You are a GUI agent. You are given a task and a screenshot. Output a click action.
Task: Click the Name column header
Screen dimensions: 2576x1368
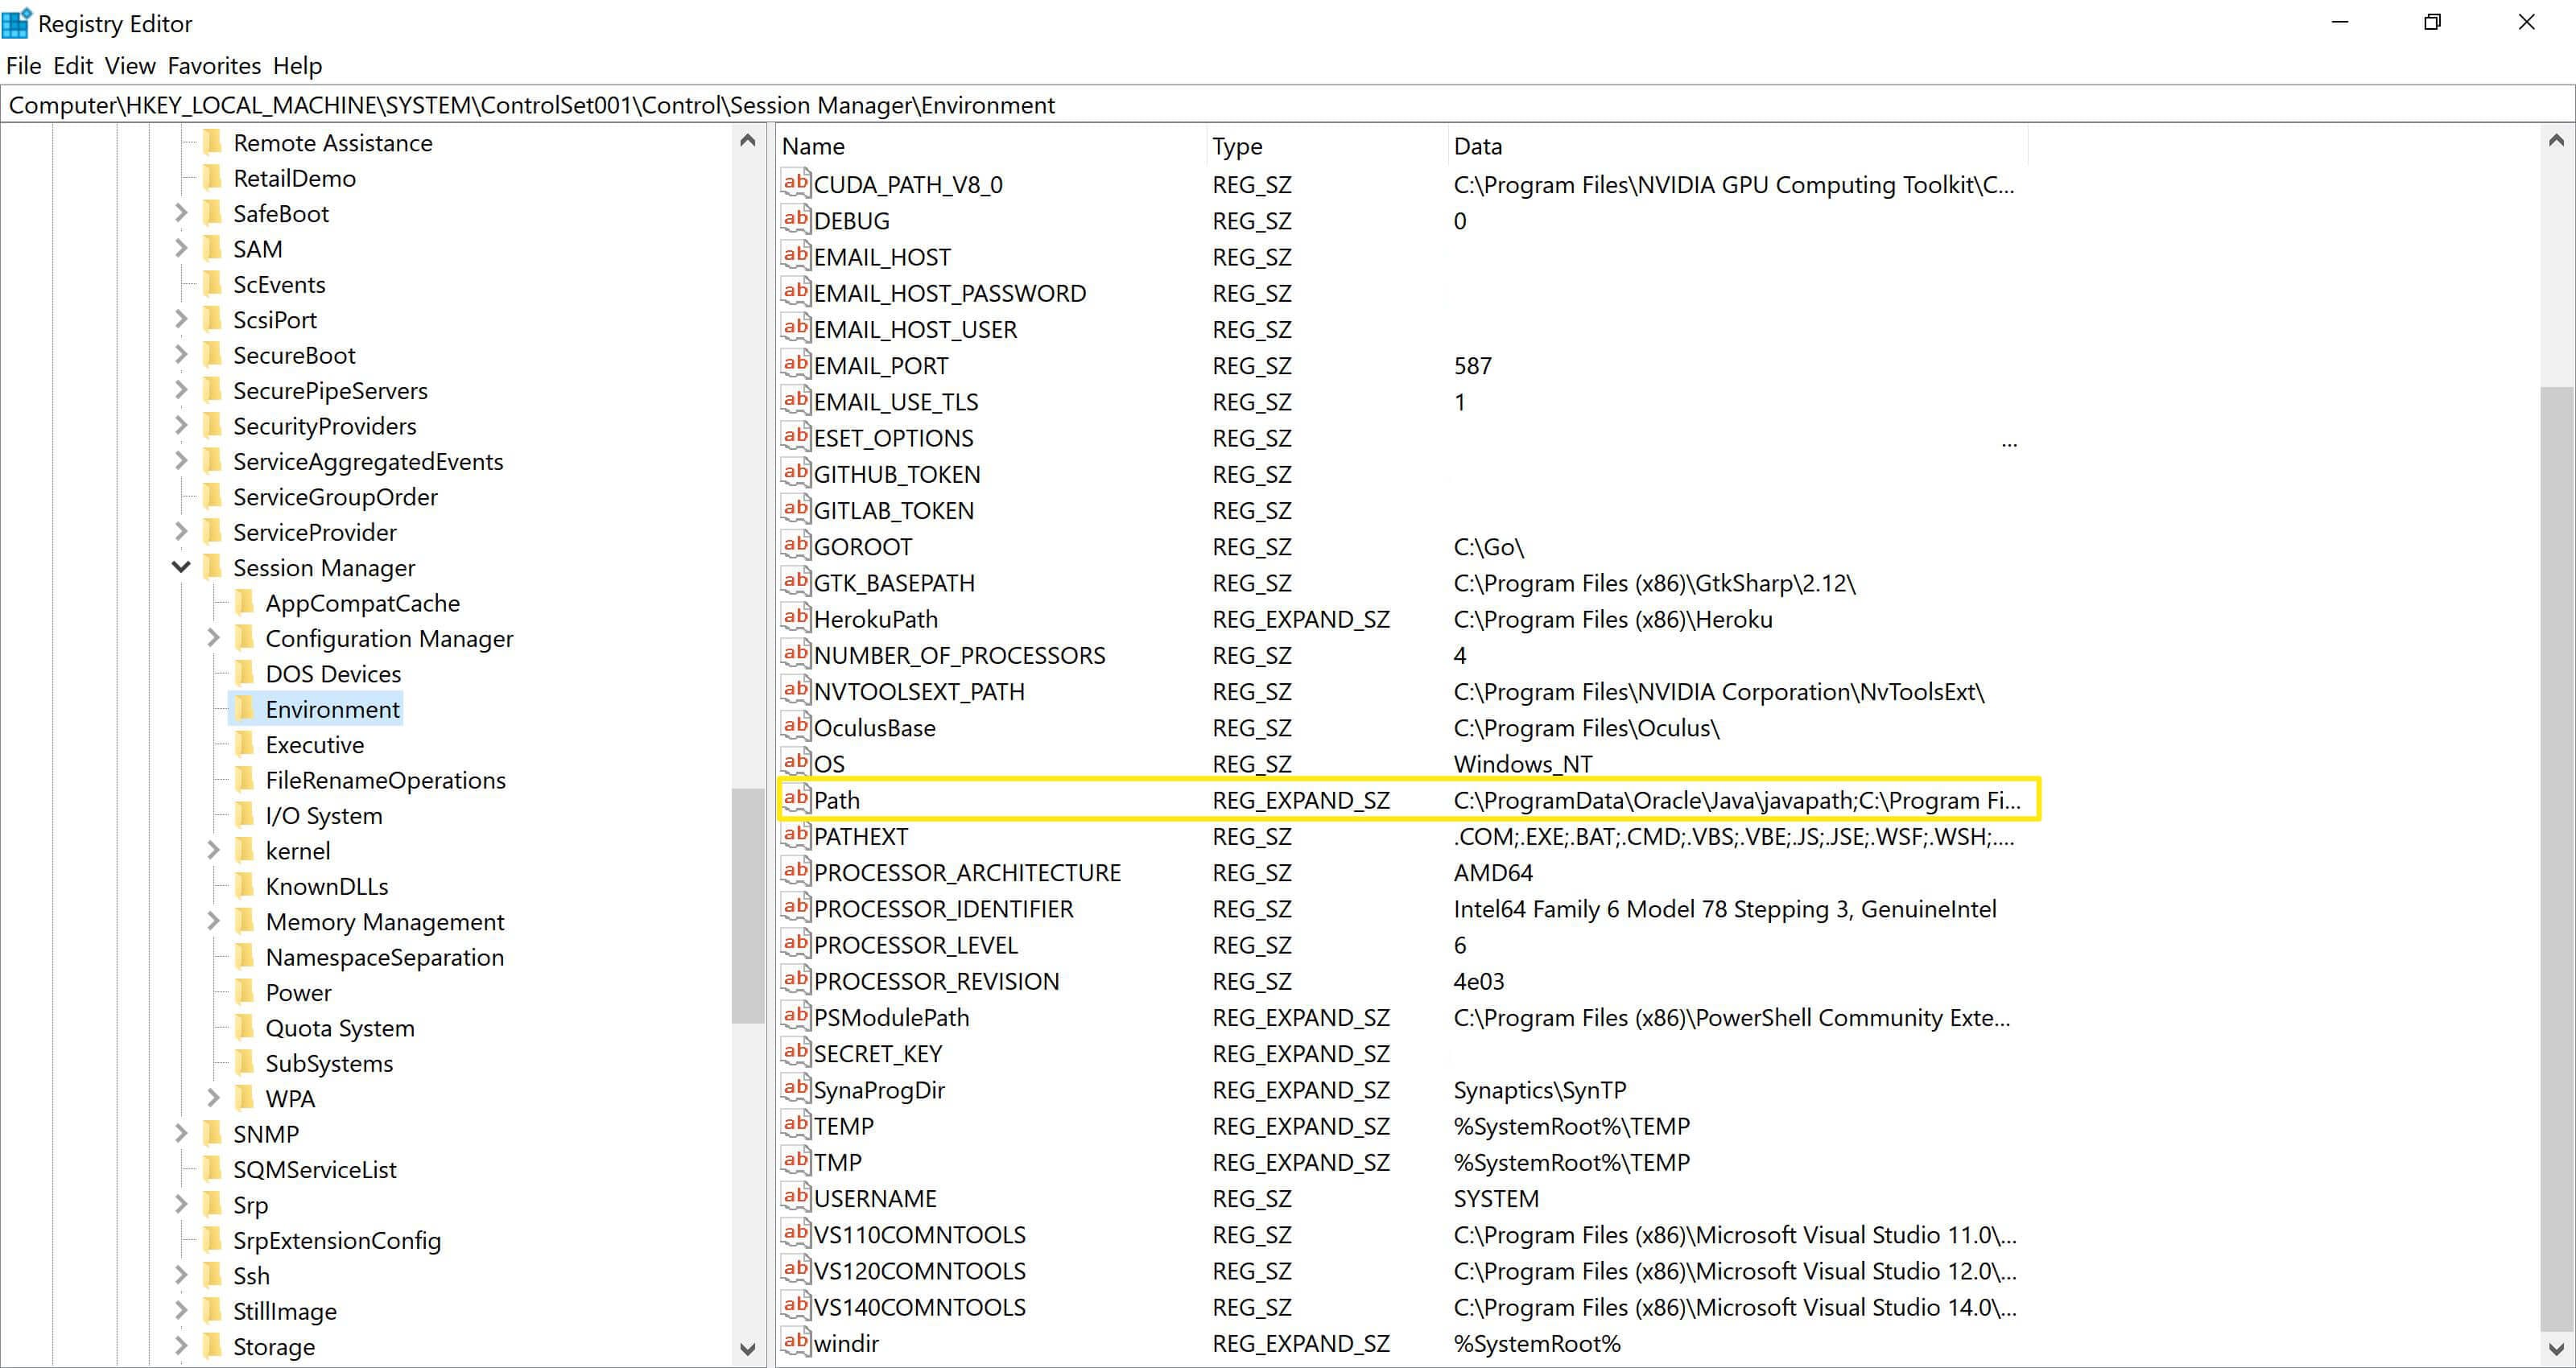(x=812, y=146)
